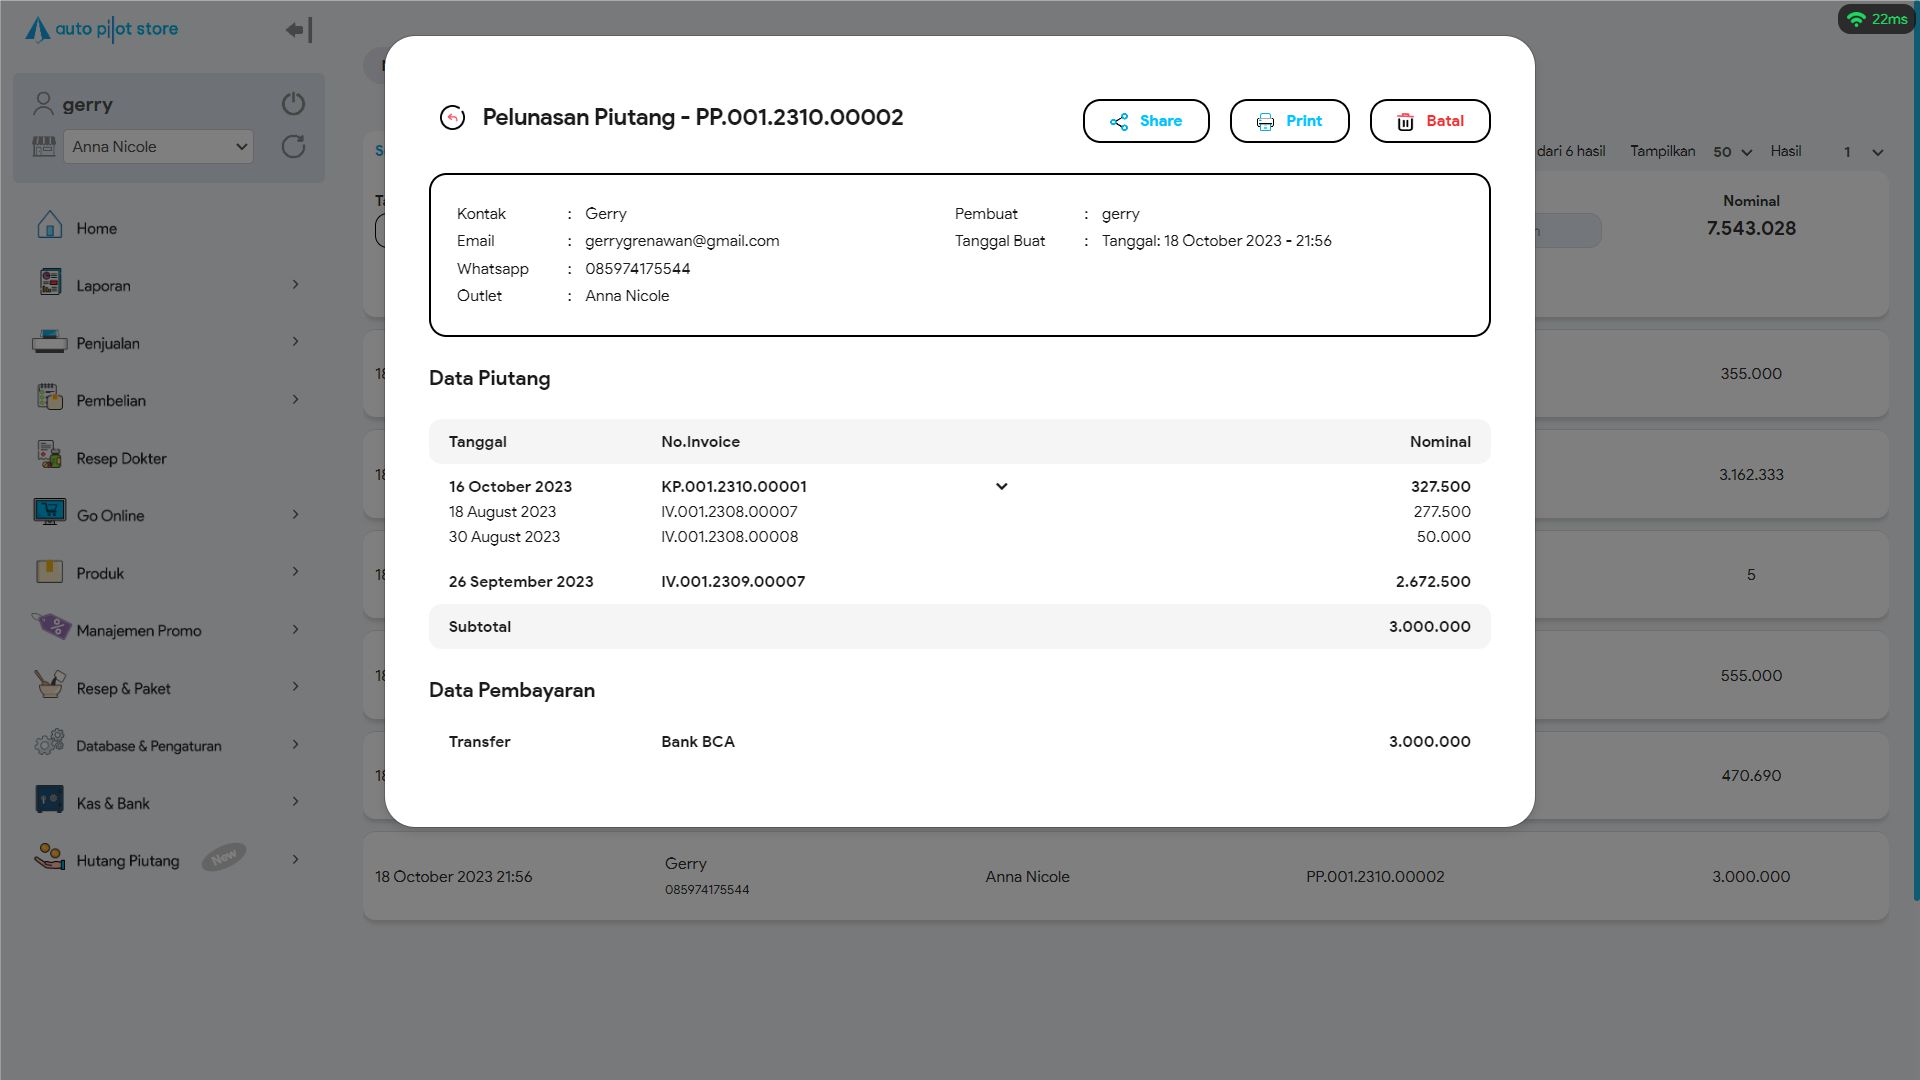Image resolution: width=1920 pixels, height=1080 pixels.
Task: Click the refresh icon beside outlet selector
Action: pyautogui.click(x=293, y=147)
